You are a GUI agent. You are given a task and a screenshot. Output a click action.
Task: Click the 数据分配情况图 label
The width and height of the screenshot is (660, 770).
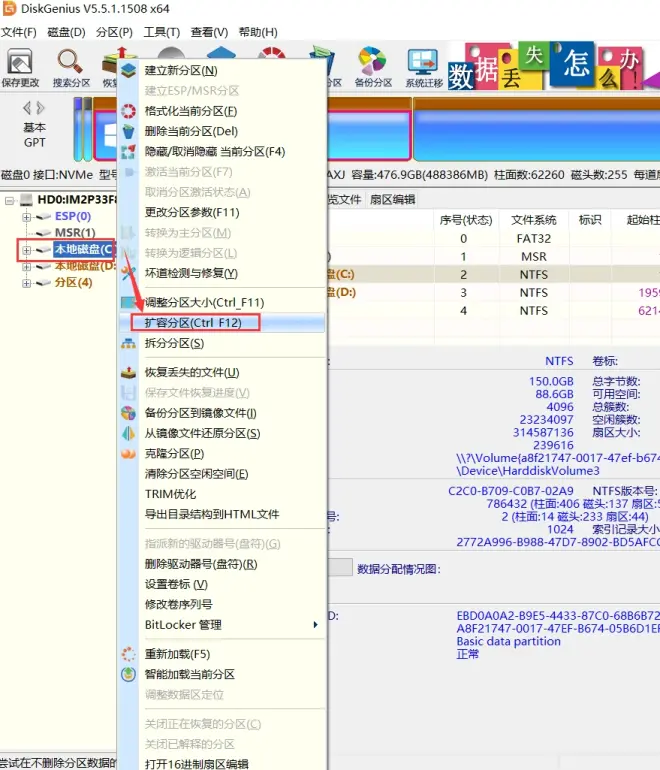point(399,569)
